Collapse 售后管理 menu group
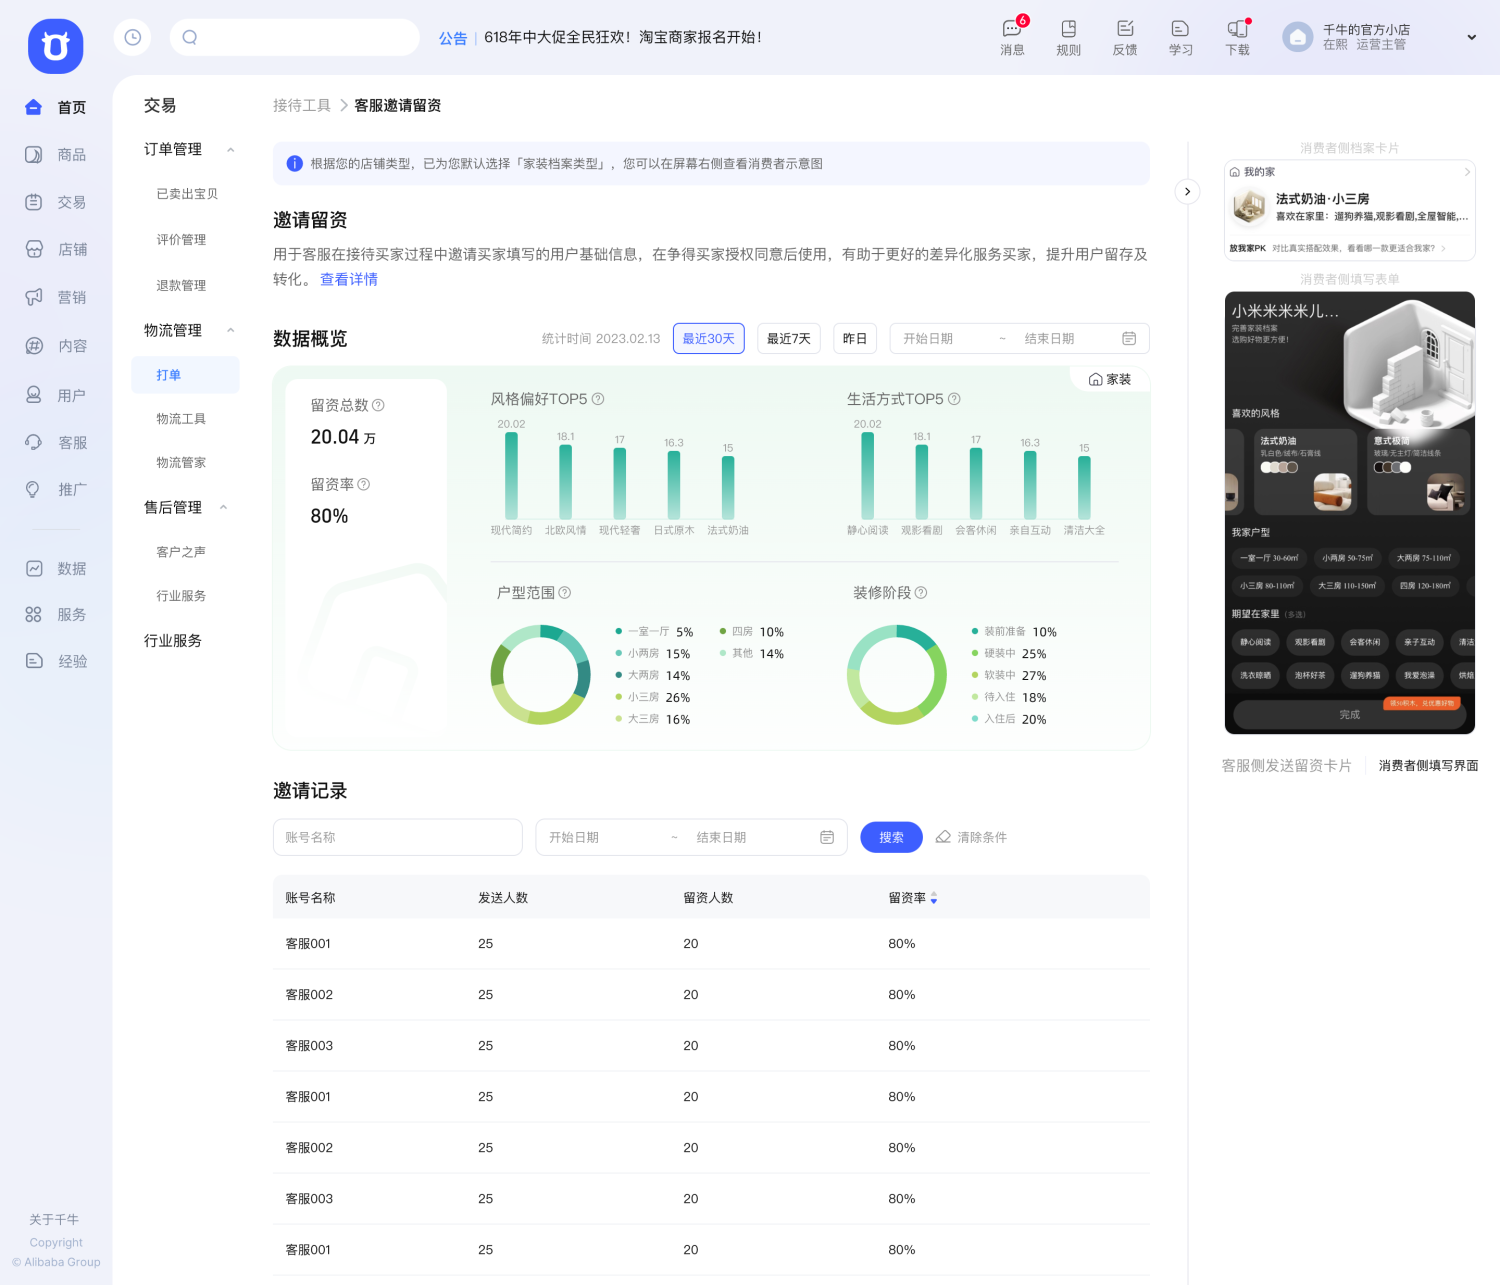Viewport: 1500px width, 1285px height. [224, 508]
